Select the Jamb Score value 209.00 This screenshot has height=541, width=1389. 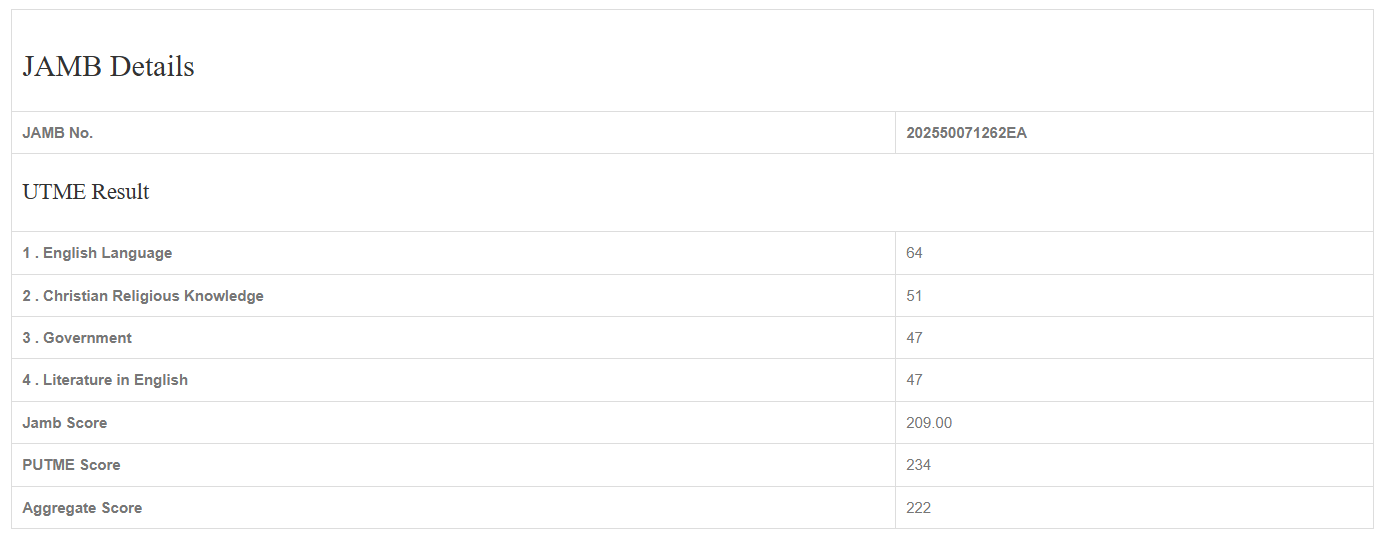coord(929,423)
